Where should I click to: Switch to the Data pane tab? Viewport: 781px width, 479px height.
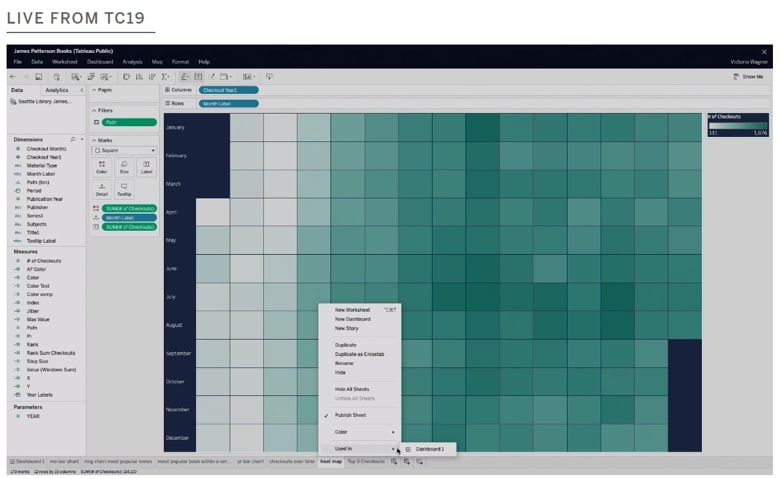point(17,90)
